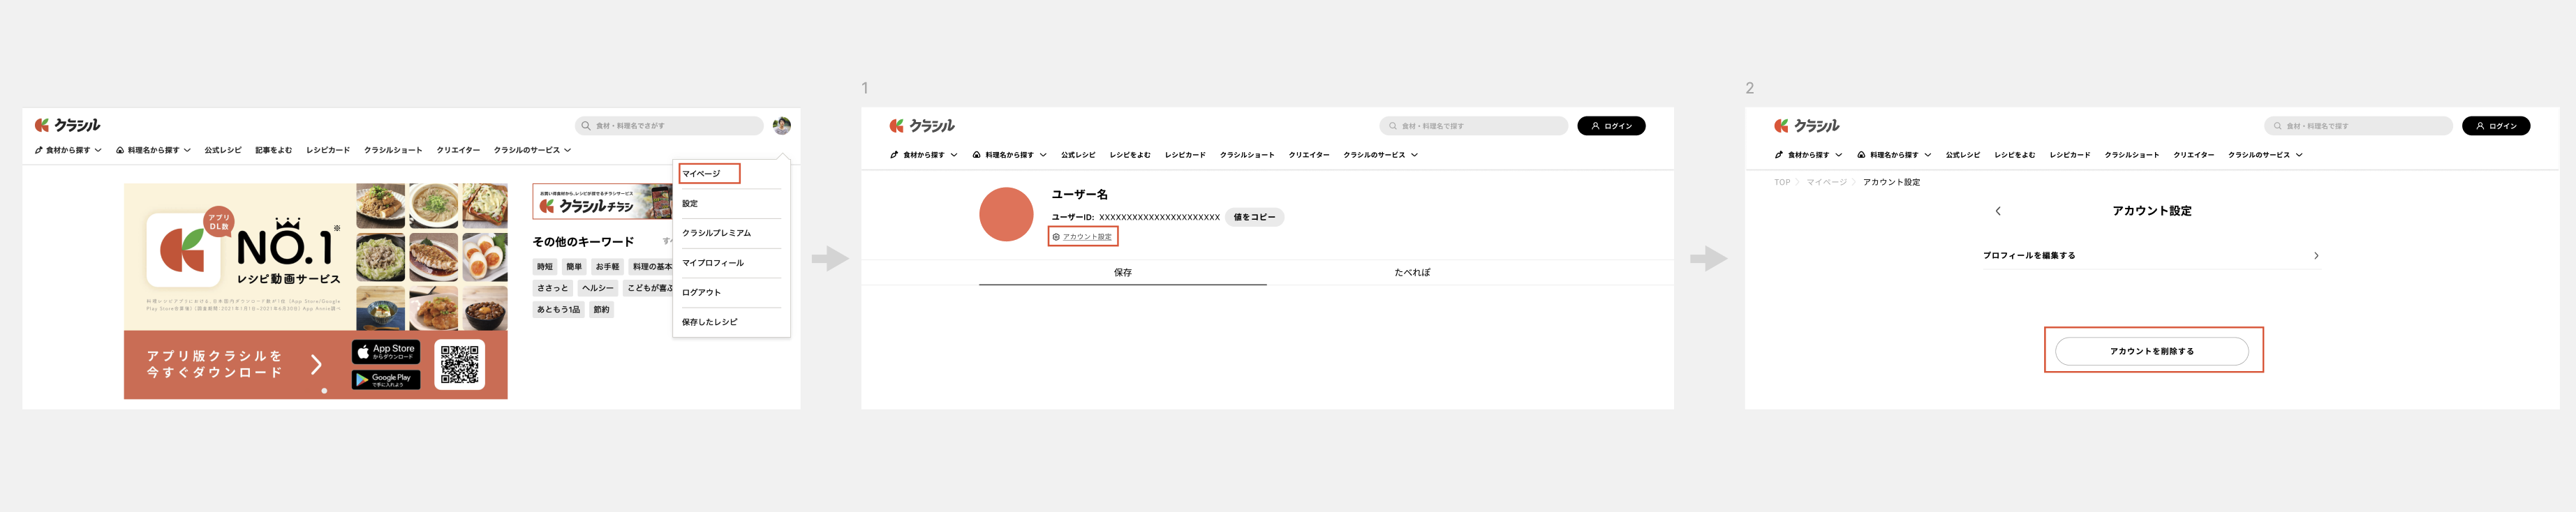Switch to the 保存 tab
The width and height of the screenshot is (2576, 512).
(1122, 272)
